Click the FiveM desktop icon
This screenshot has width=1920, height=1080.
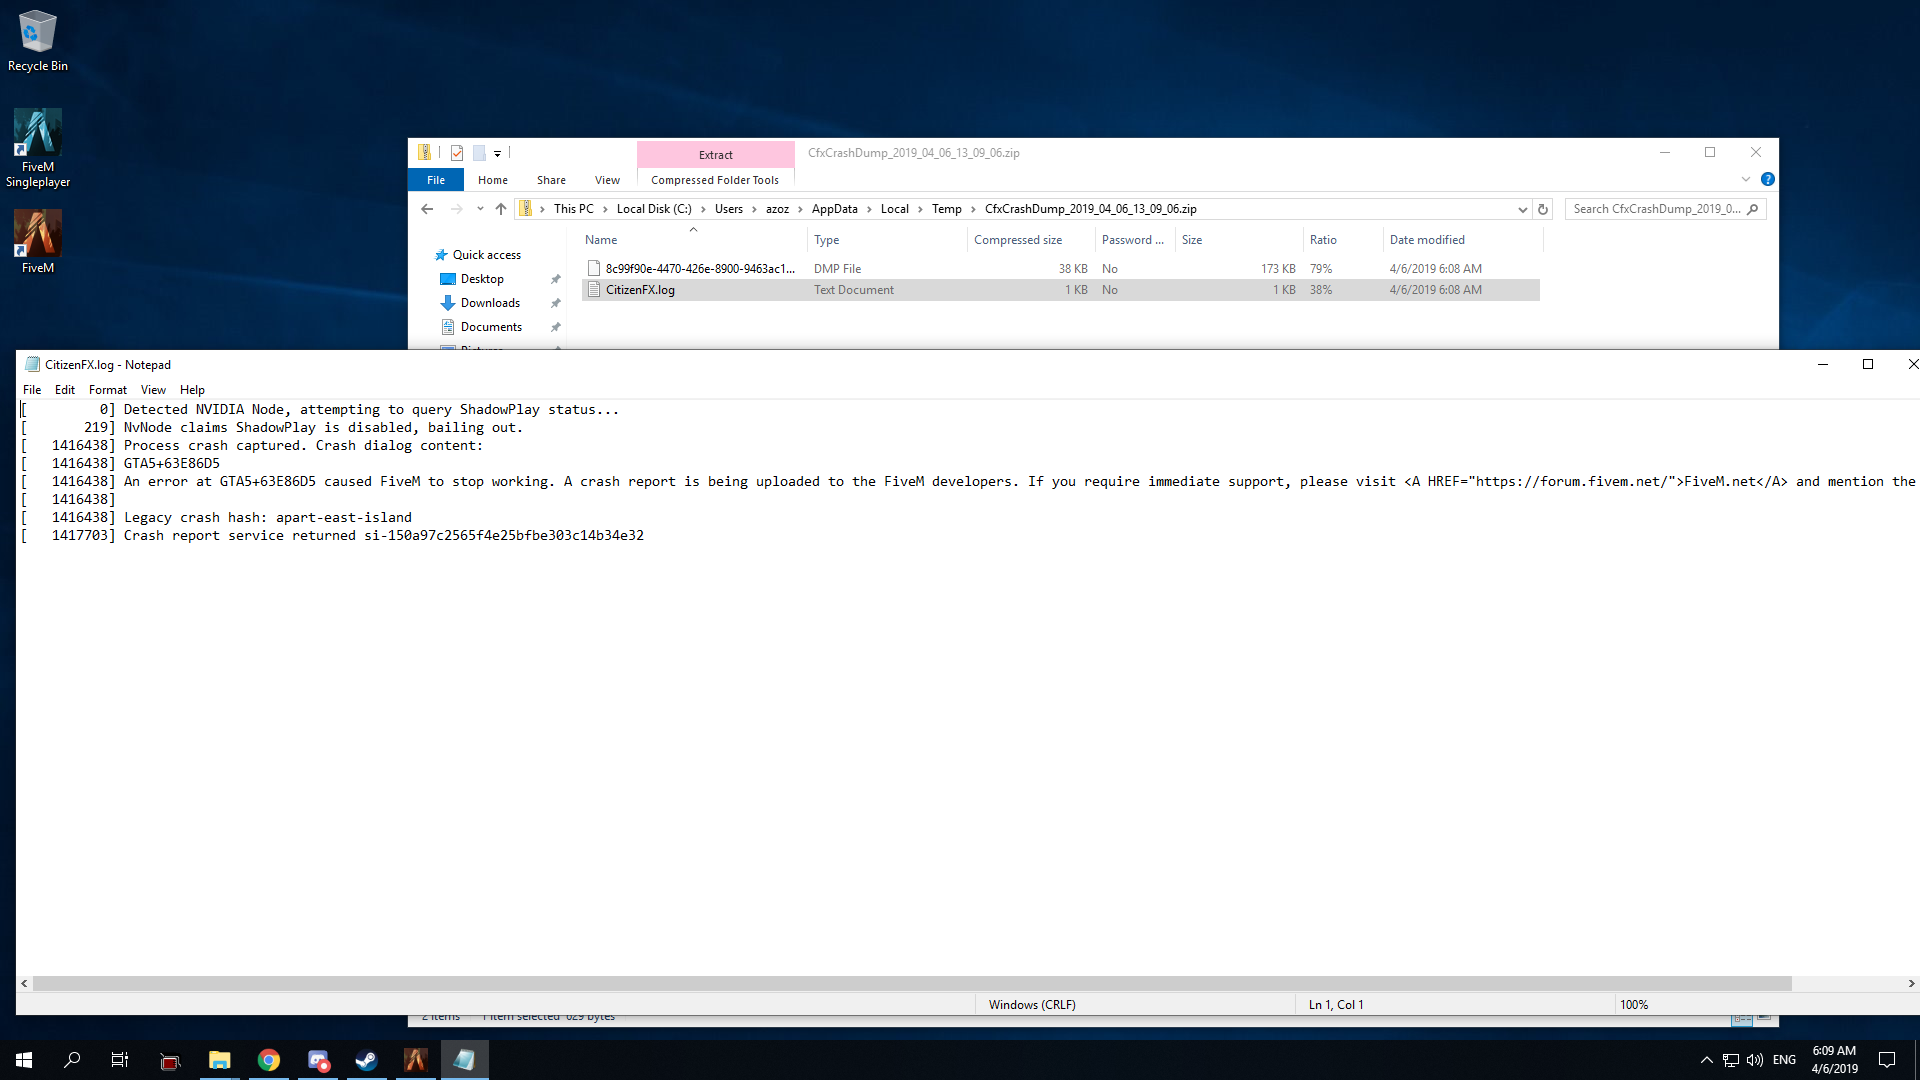tap(37, 241)
